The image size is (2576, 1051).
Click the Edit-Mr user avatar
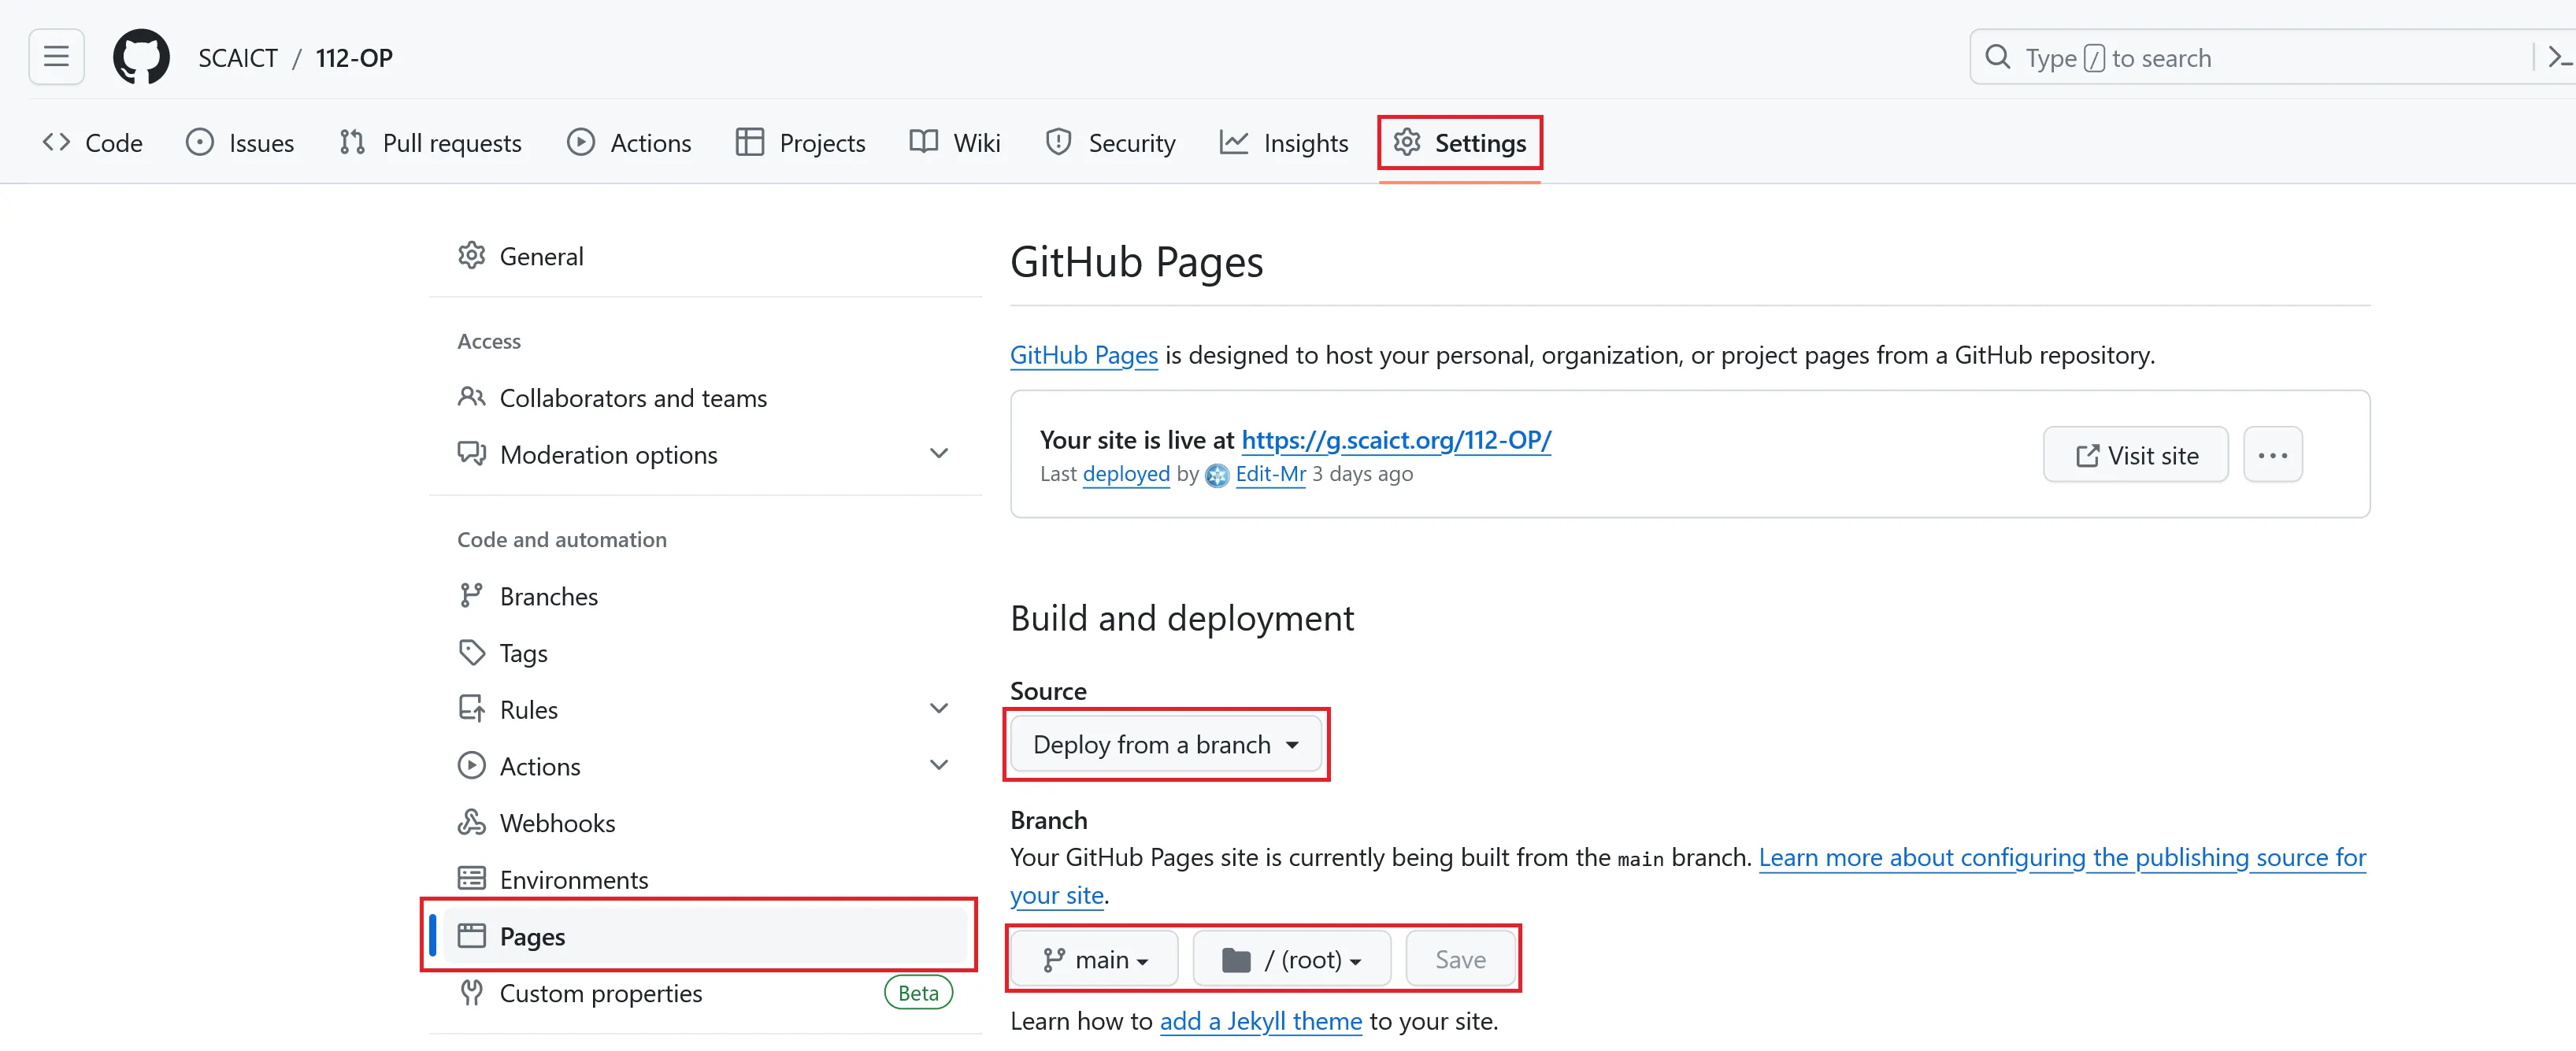coord(1217,475)
